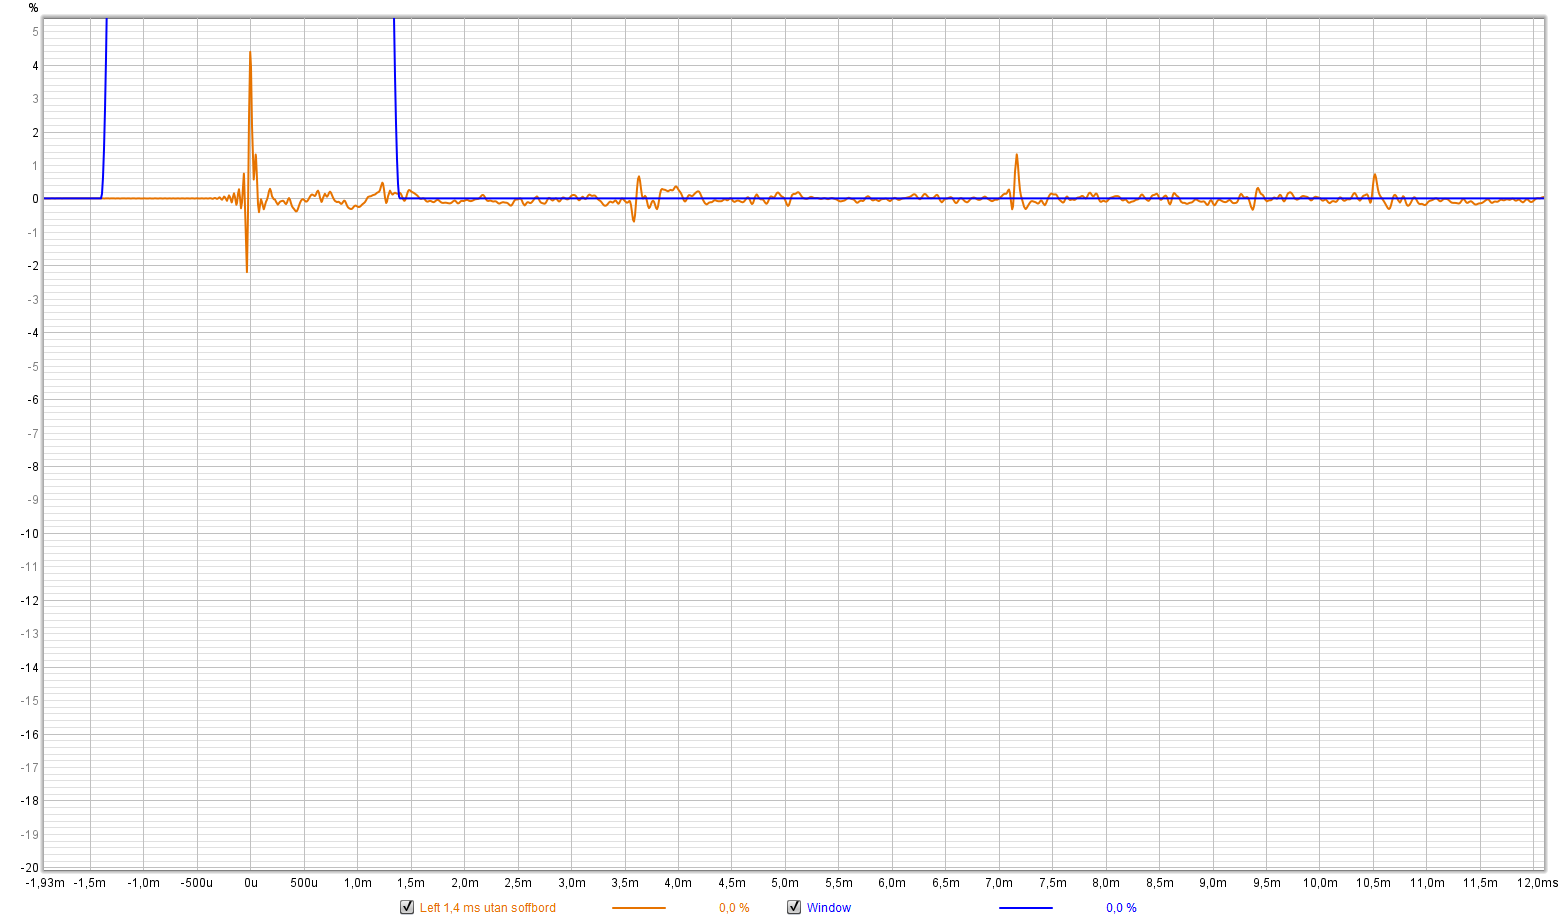Image resolution: width=1566 pixels, height=922 pixels.
Task: Uncheck the 'Left 1,4 ms utan soffbord' checkbox
Action: coord(407,907)
